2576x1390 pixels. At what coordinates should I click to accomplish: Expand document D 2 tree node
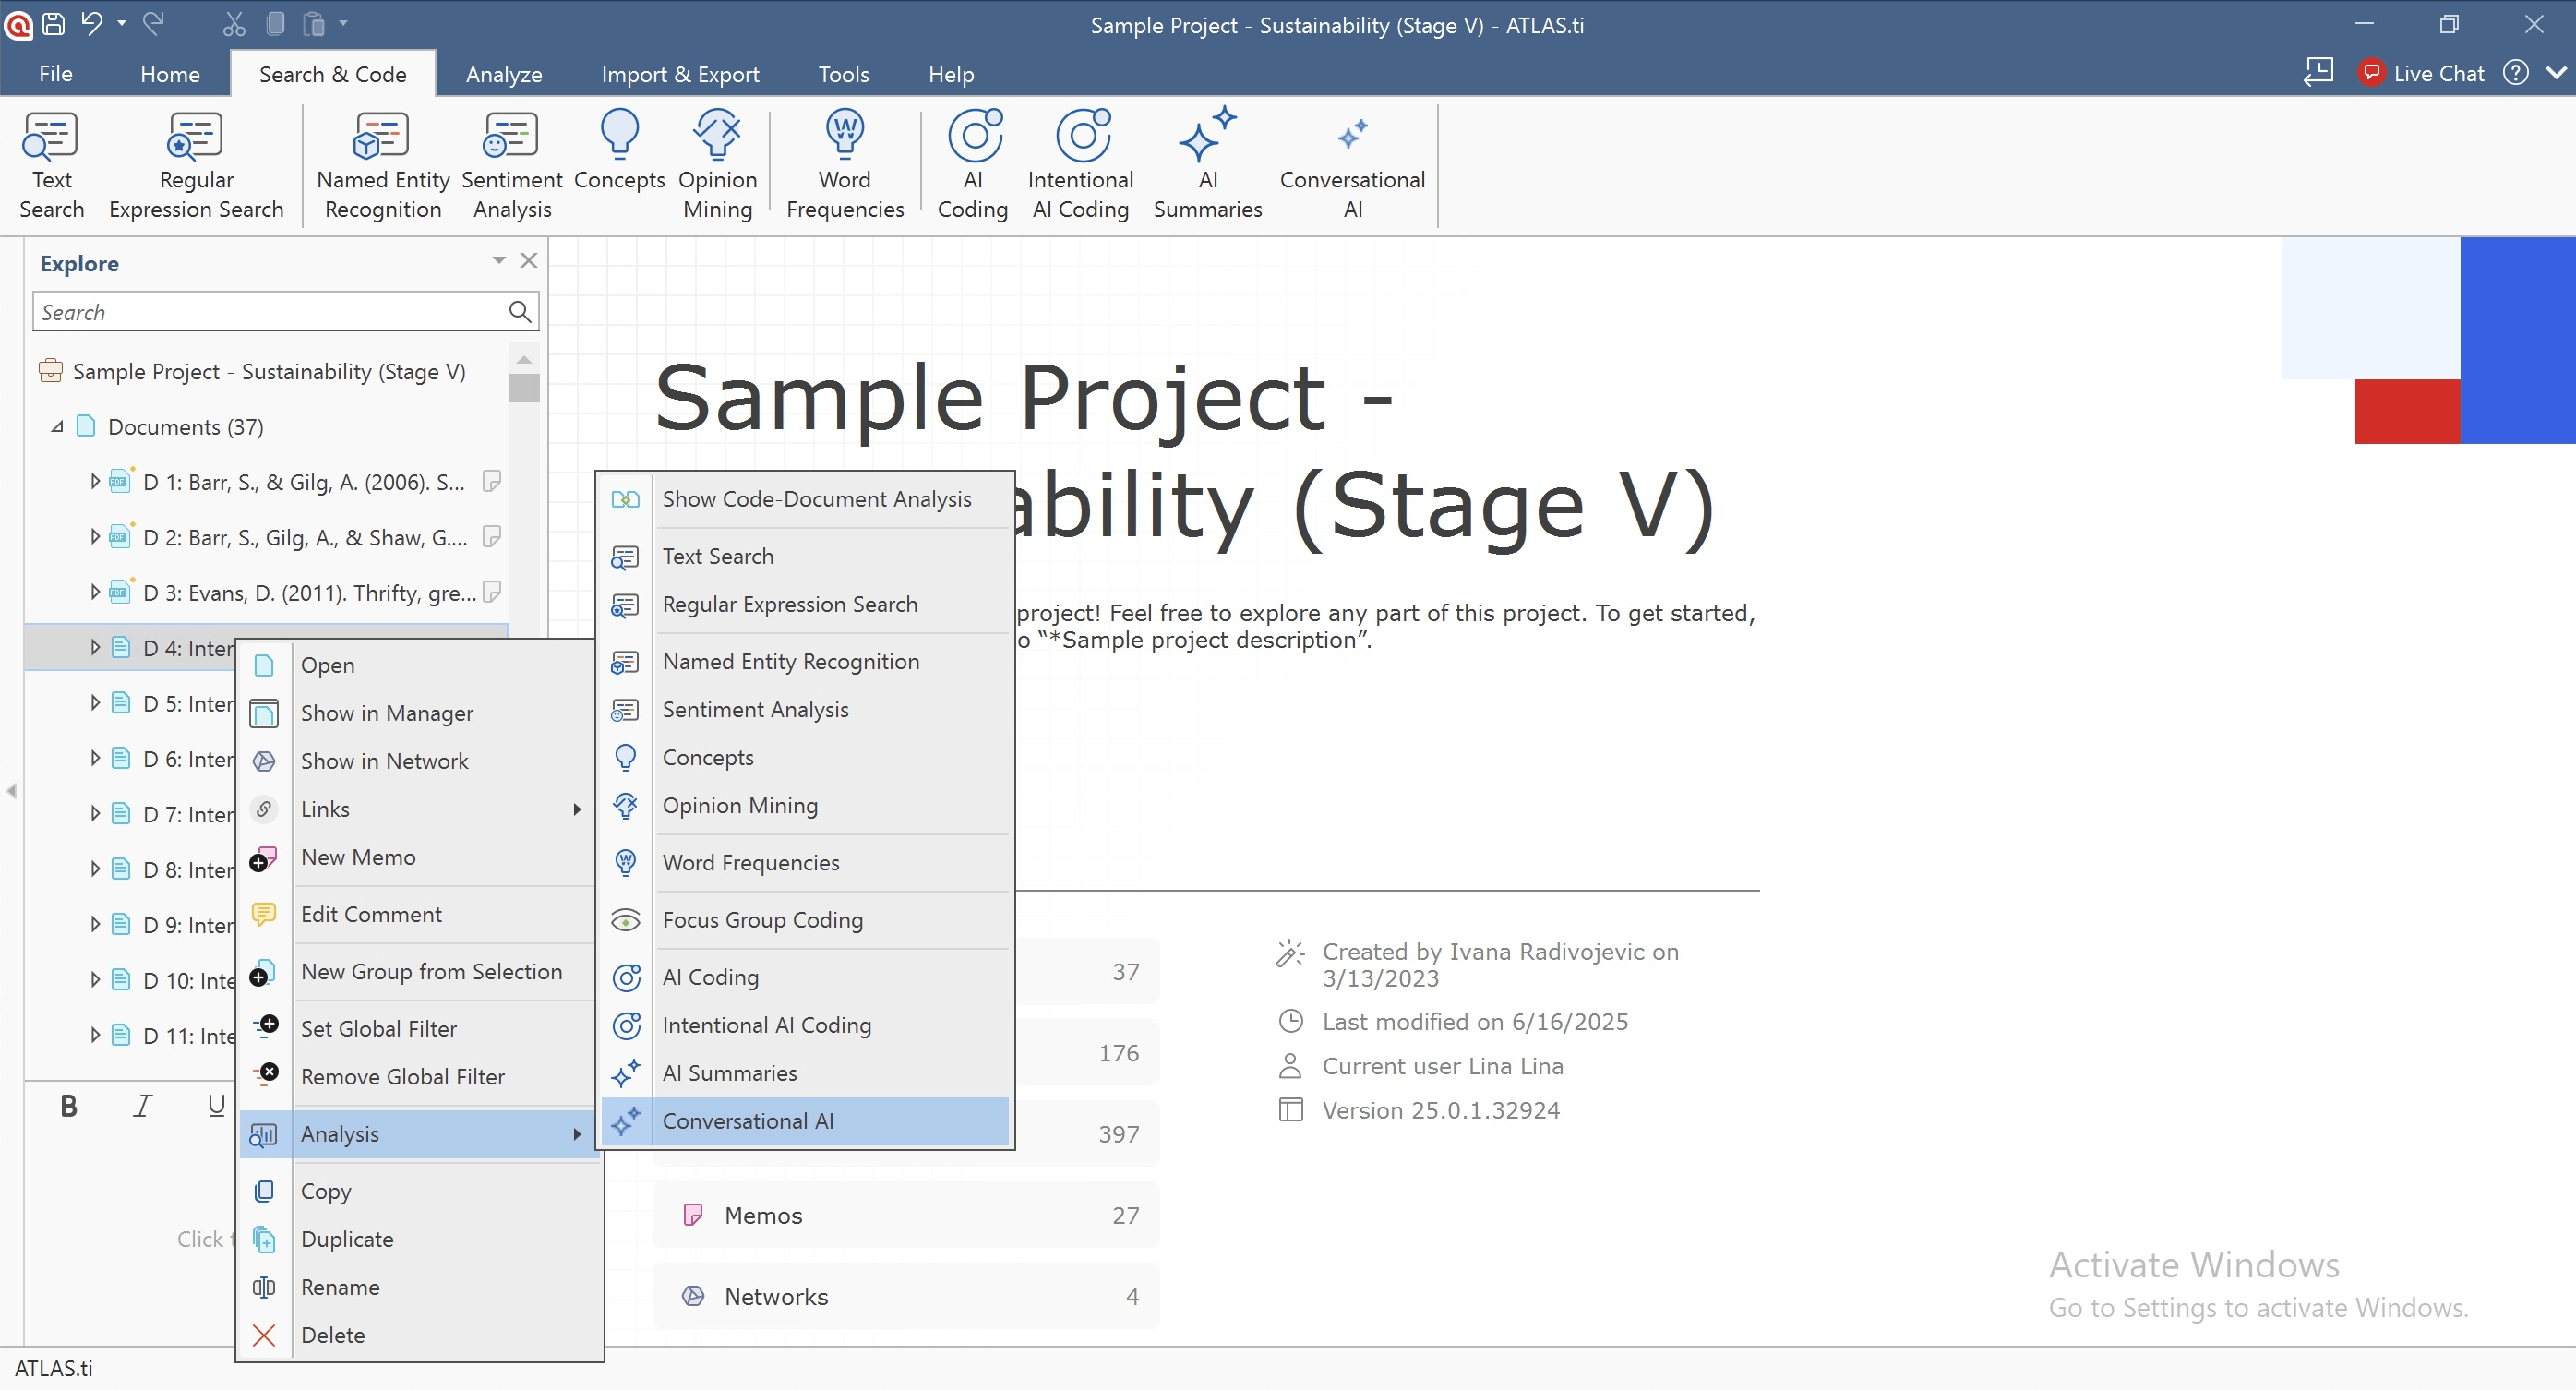pos(95,537)
